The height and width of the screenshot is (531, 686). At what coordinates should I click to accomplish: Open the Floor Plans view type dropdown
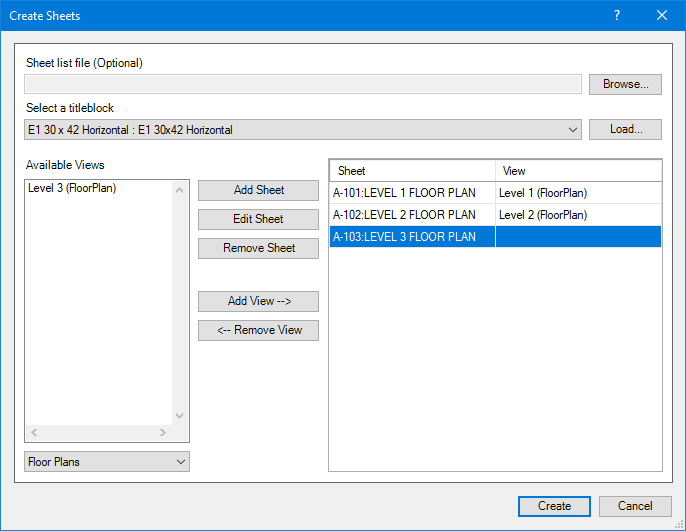pos(107,462)
